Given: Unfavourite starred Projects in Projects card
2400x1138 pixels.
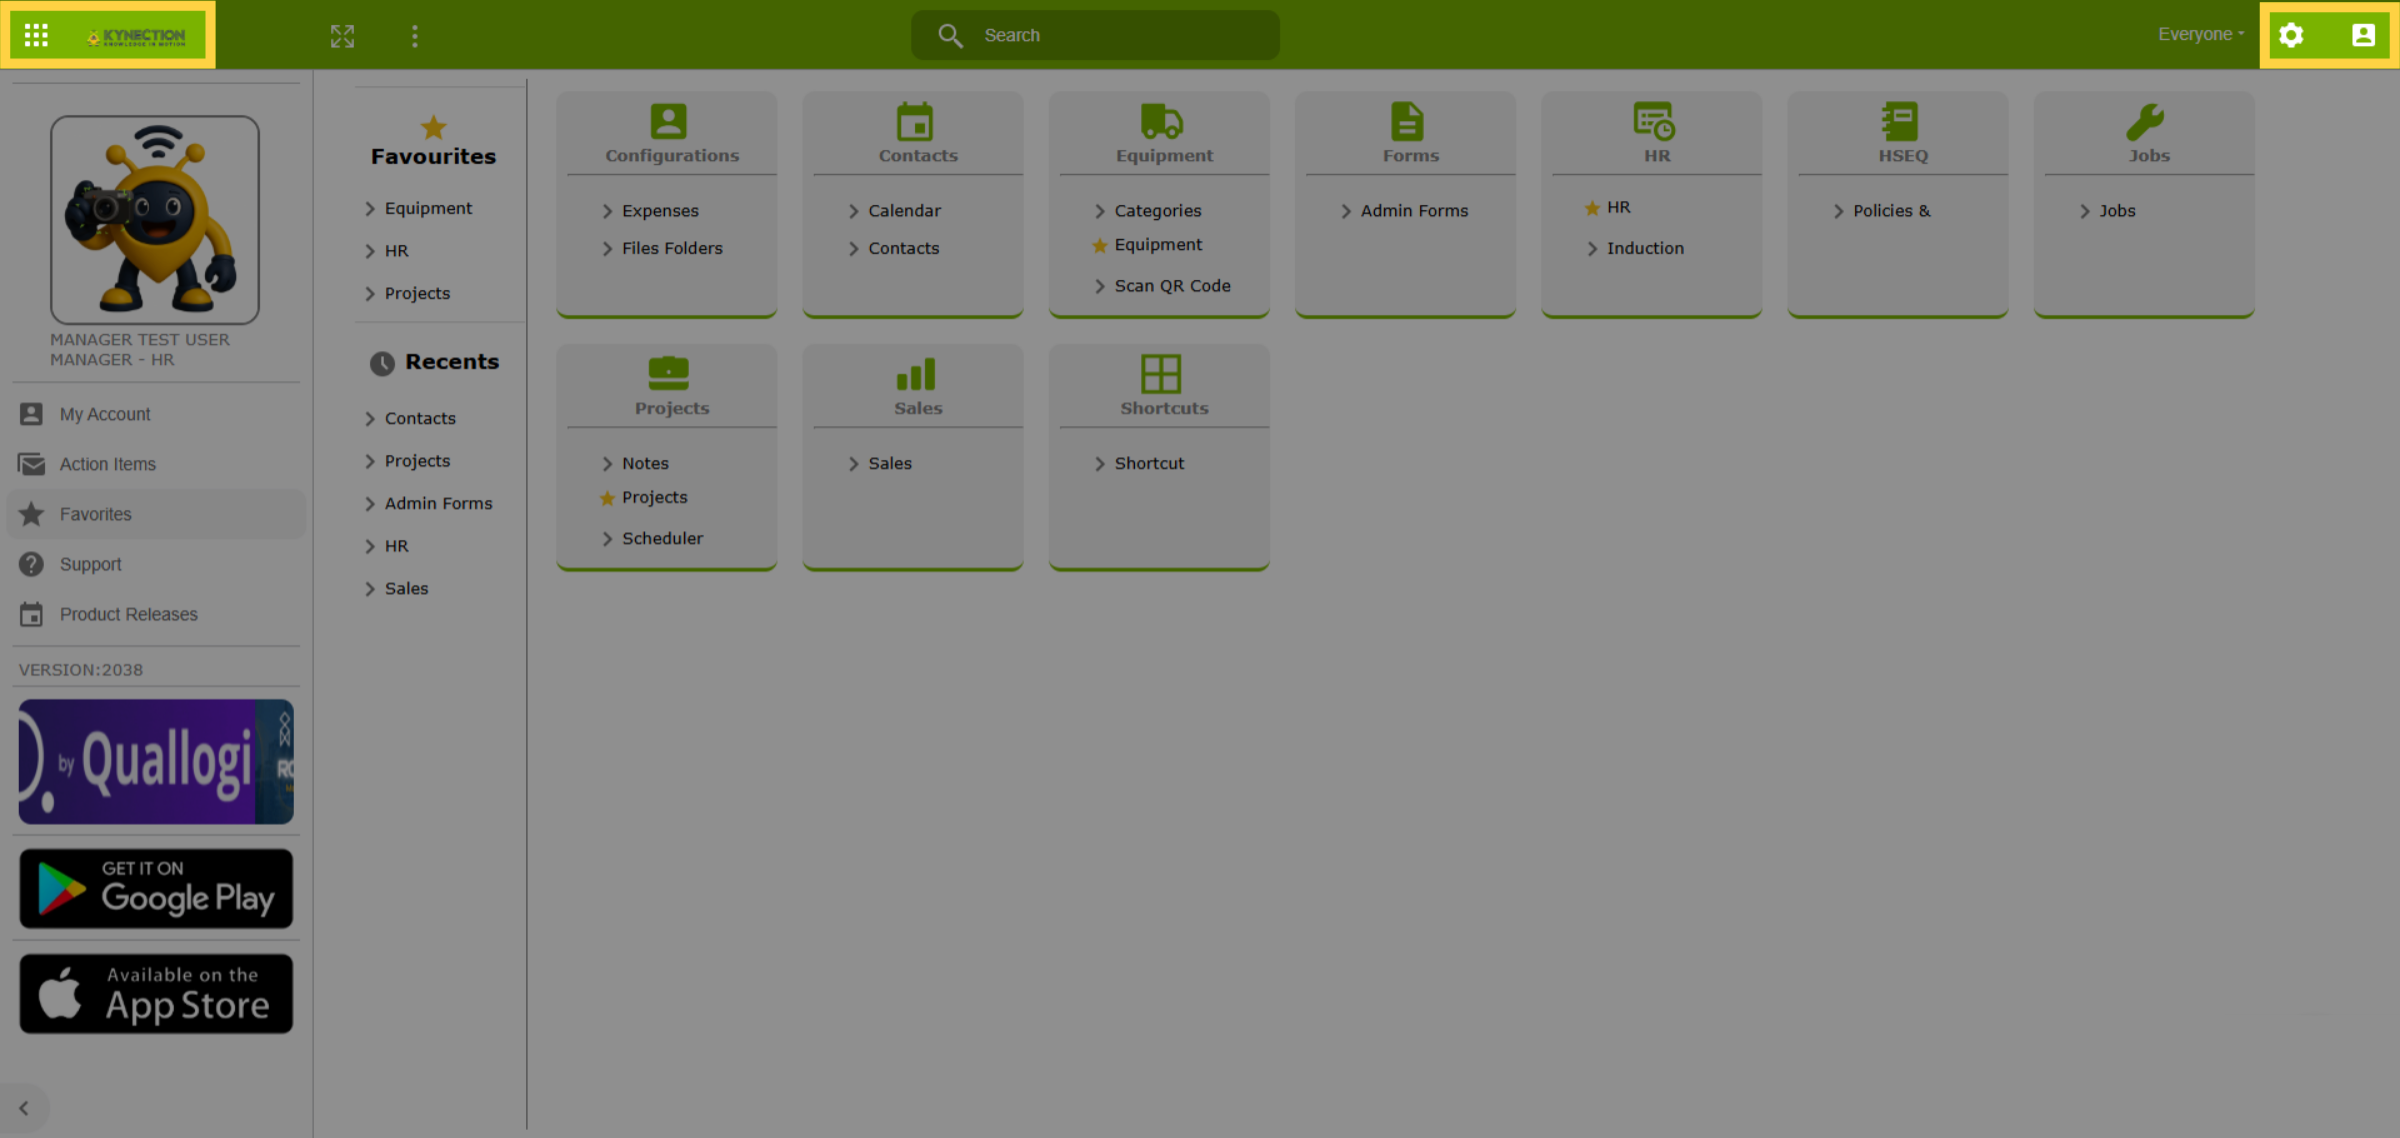Looking at the screenshot, I should click(x=607, y=498).
